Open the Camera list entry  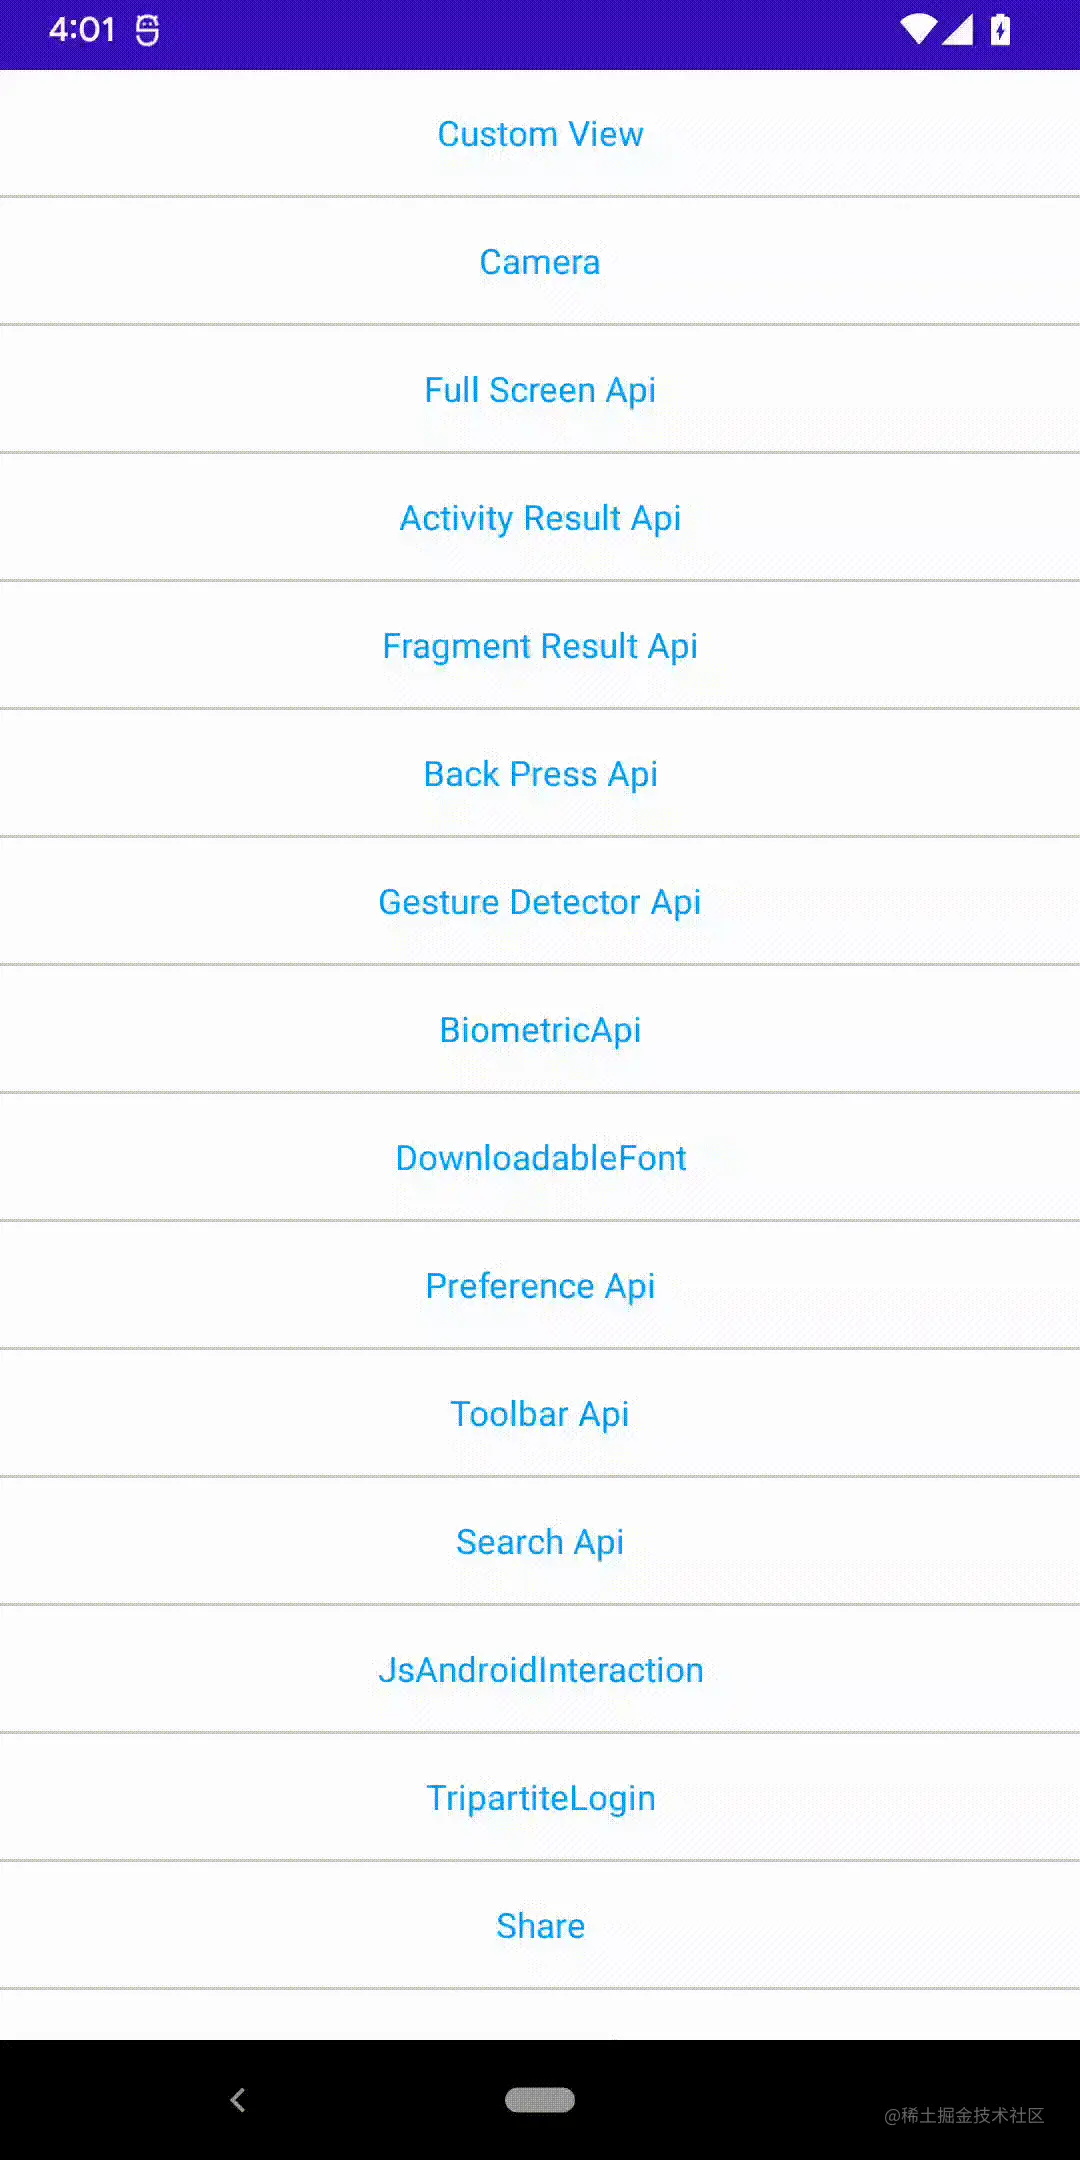pyautogui.click(x=540, y=262)
